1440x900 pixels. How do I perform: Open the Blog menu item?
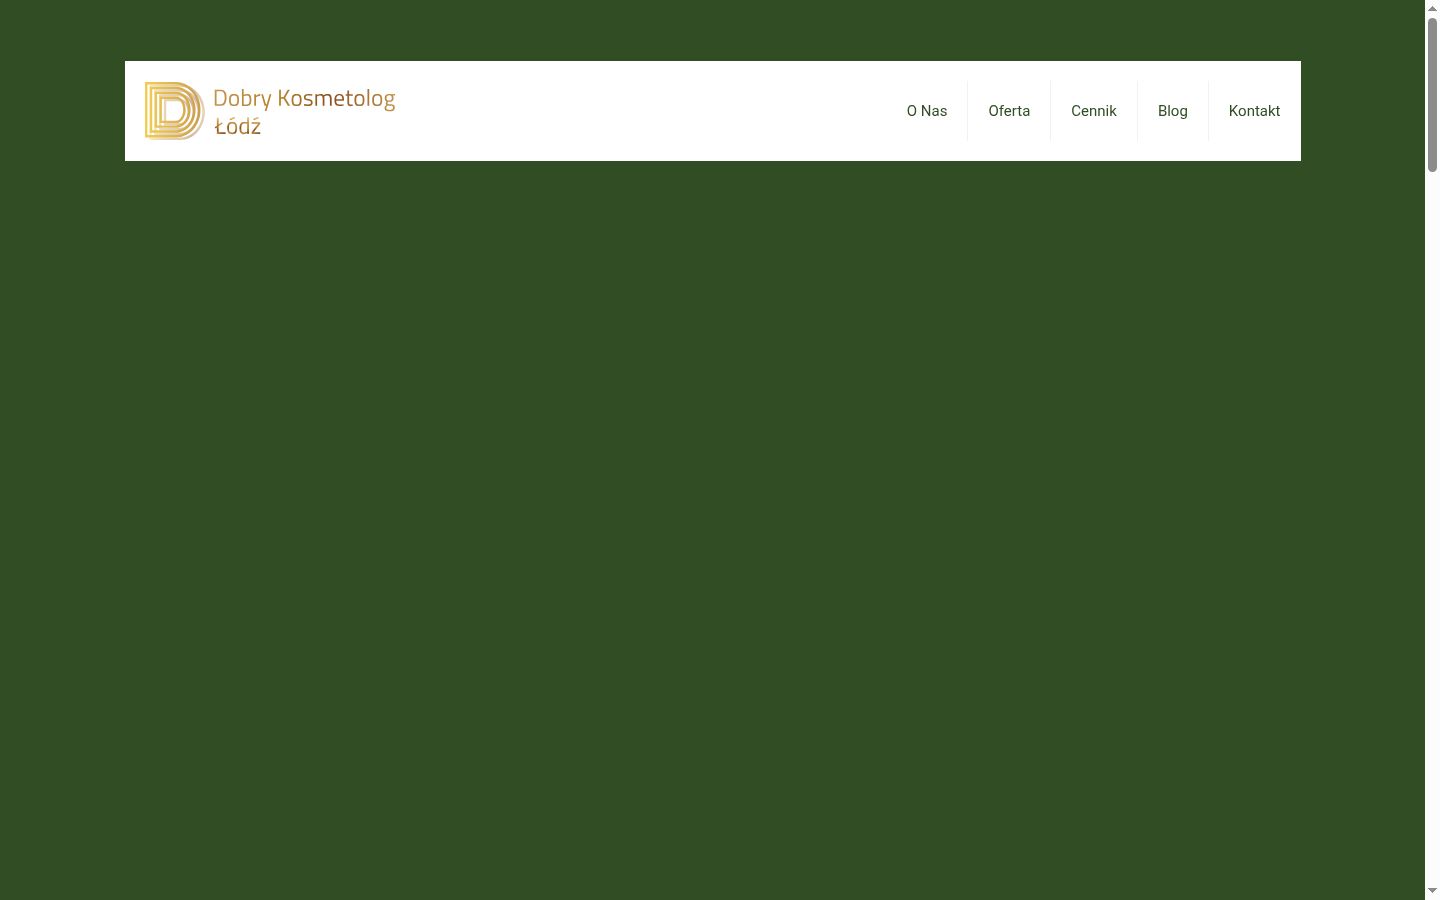pyautogui.click(x=1173, y=111)
